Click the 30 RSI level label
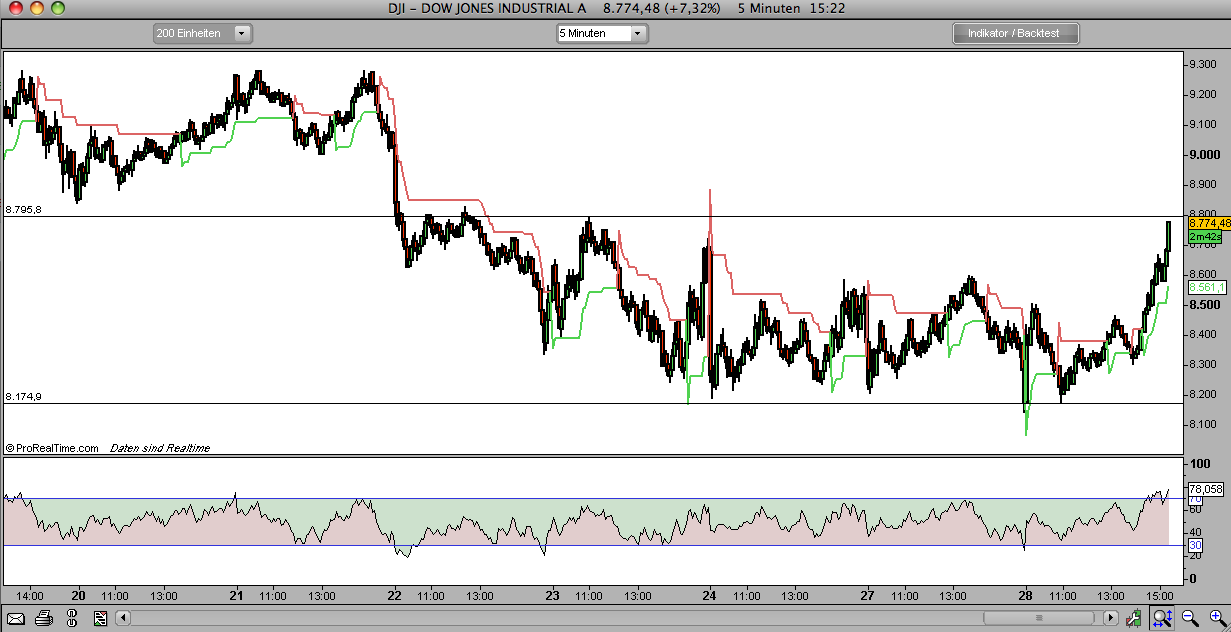1231x632 pixels. click(x=1194, y=545)
